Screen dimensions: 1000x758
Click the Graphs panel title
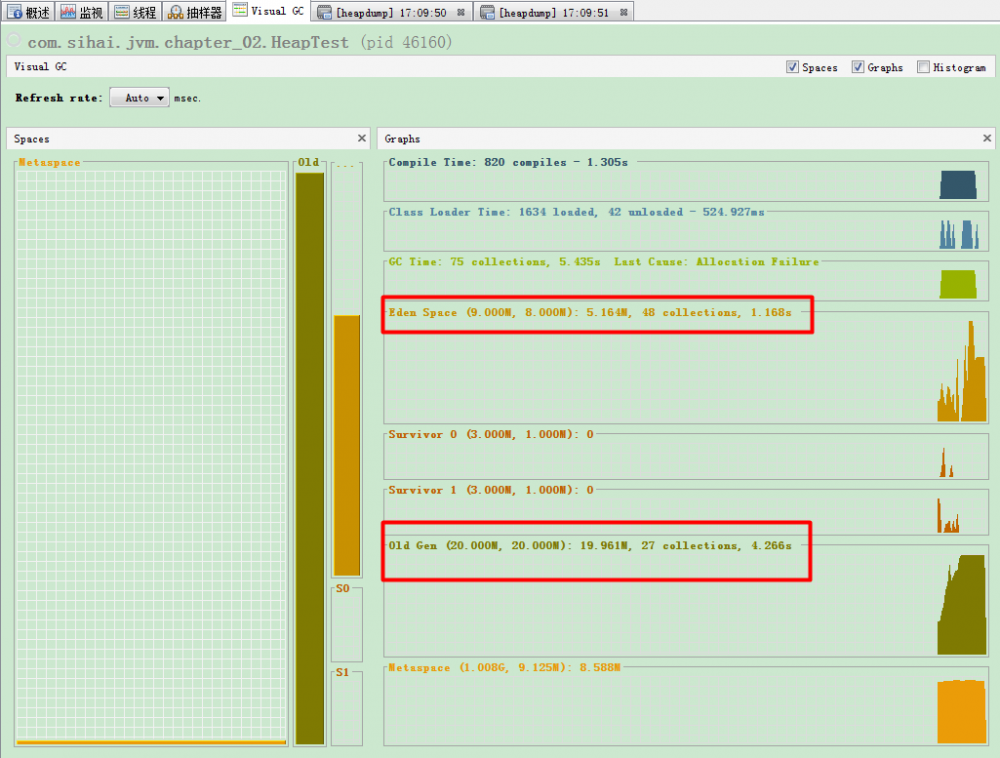[x=402, y=138]
